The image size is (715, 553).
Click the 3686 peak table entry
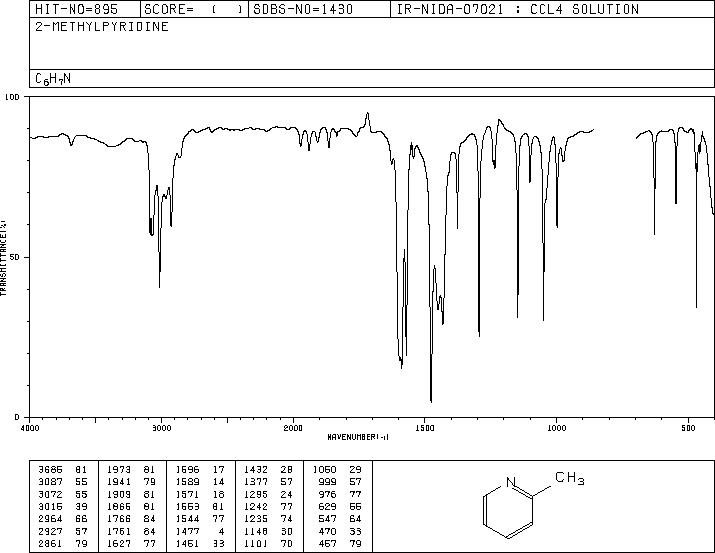tap(62, 470)
